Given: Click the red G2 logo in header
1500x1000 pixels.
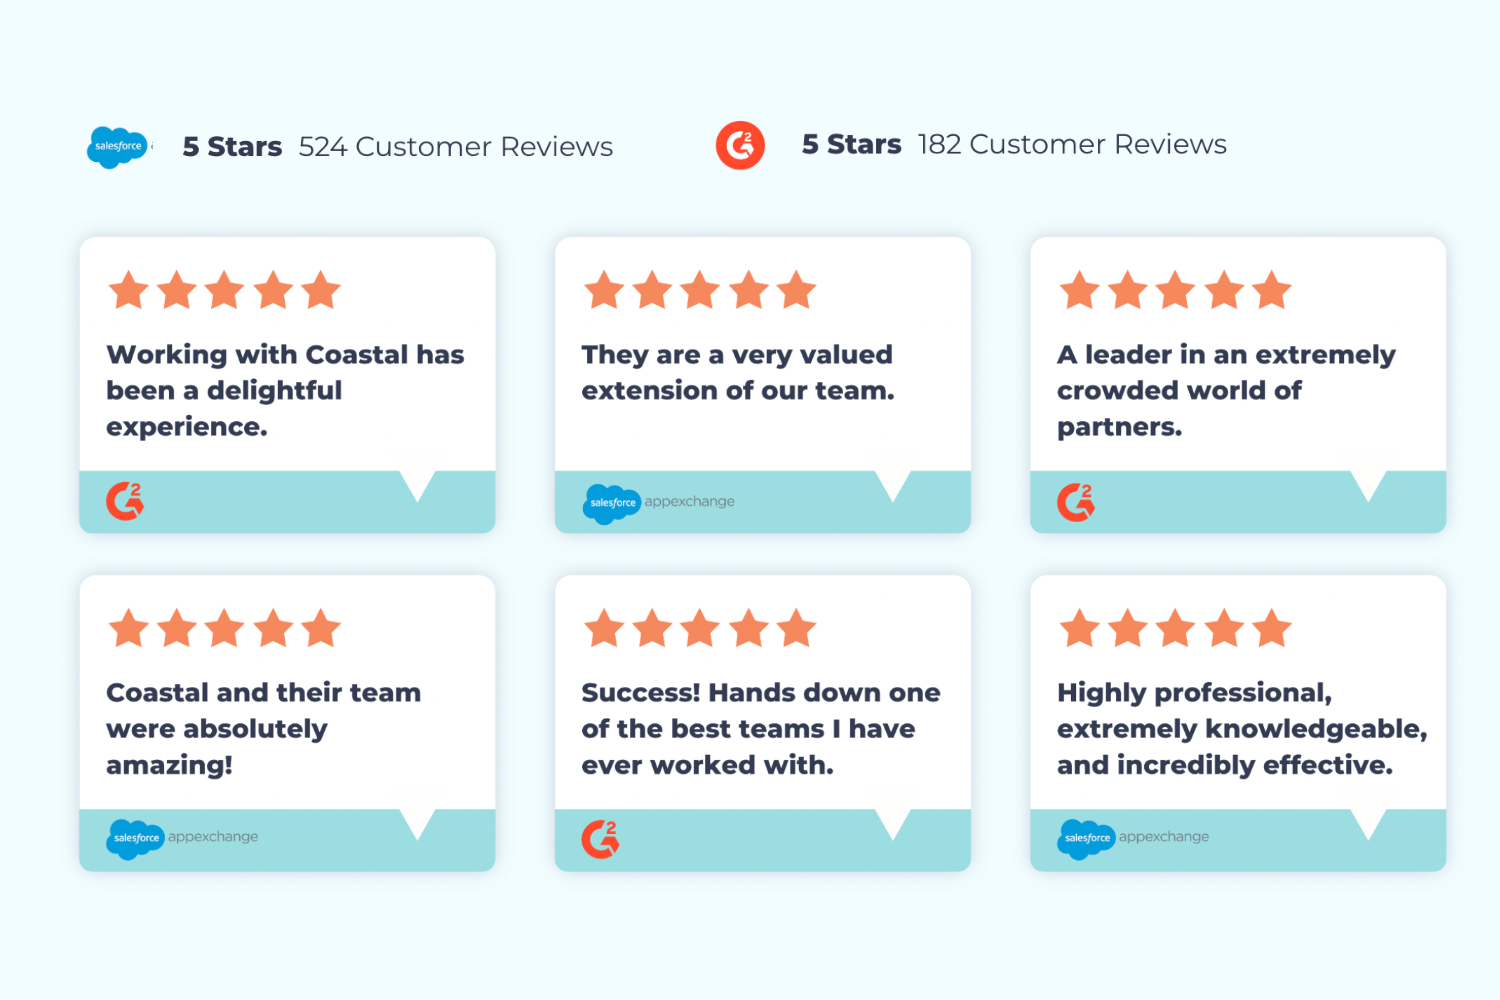Looking at the screenshot, I should click(x=740, y=146).
